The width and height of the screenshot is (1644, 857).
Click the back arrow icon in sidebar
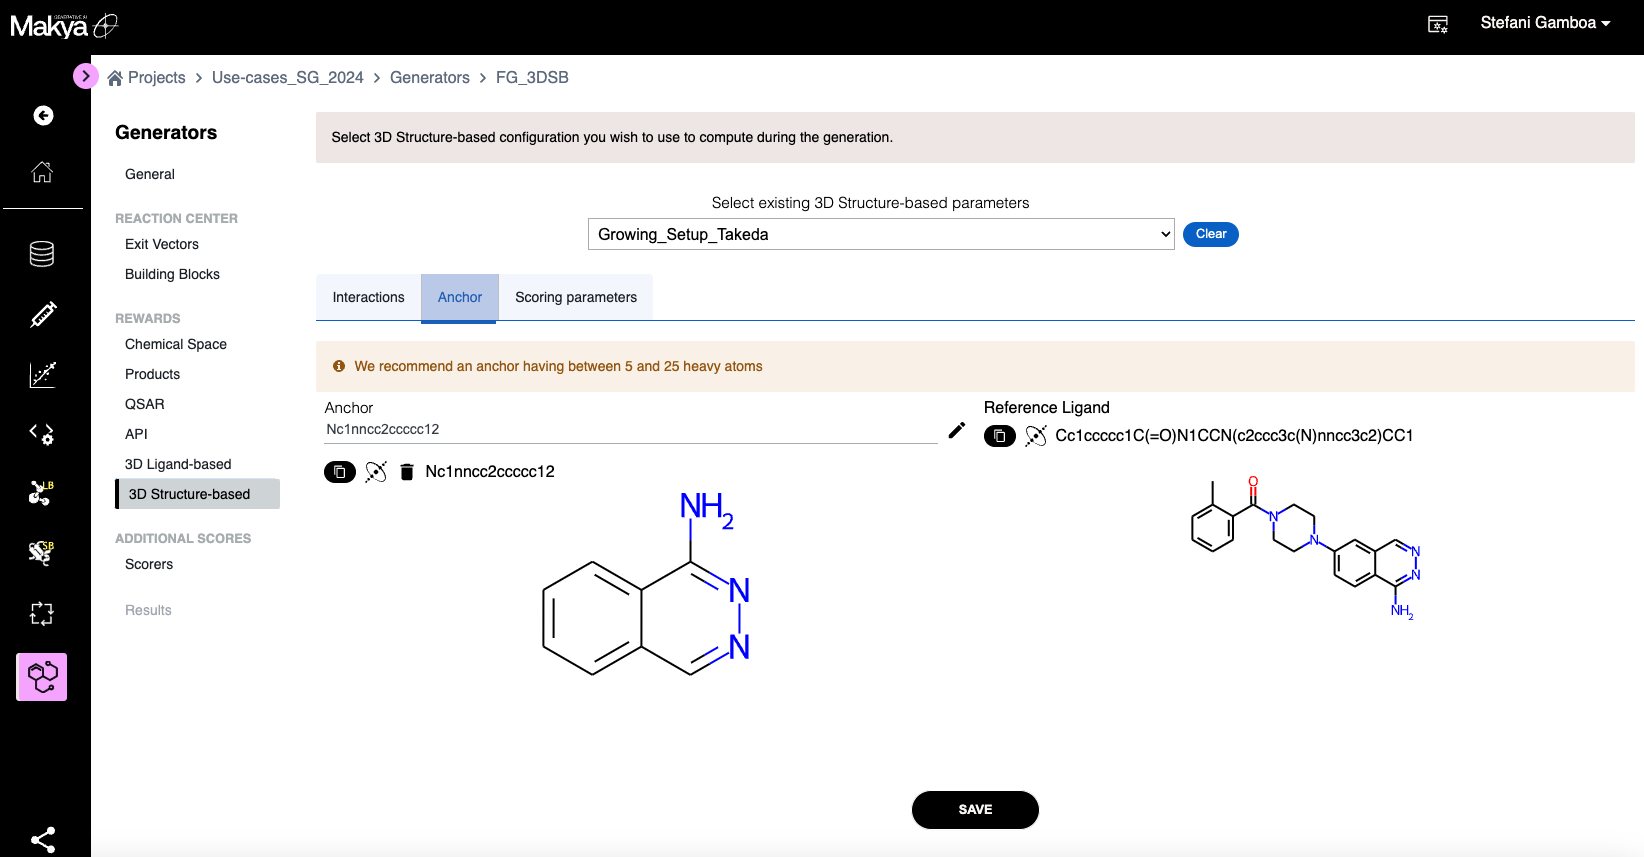click(43, 116)
